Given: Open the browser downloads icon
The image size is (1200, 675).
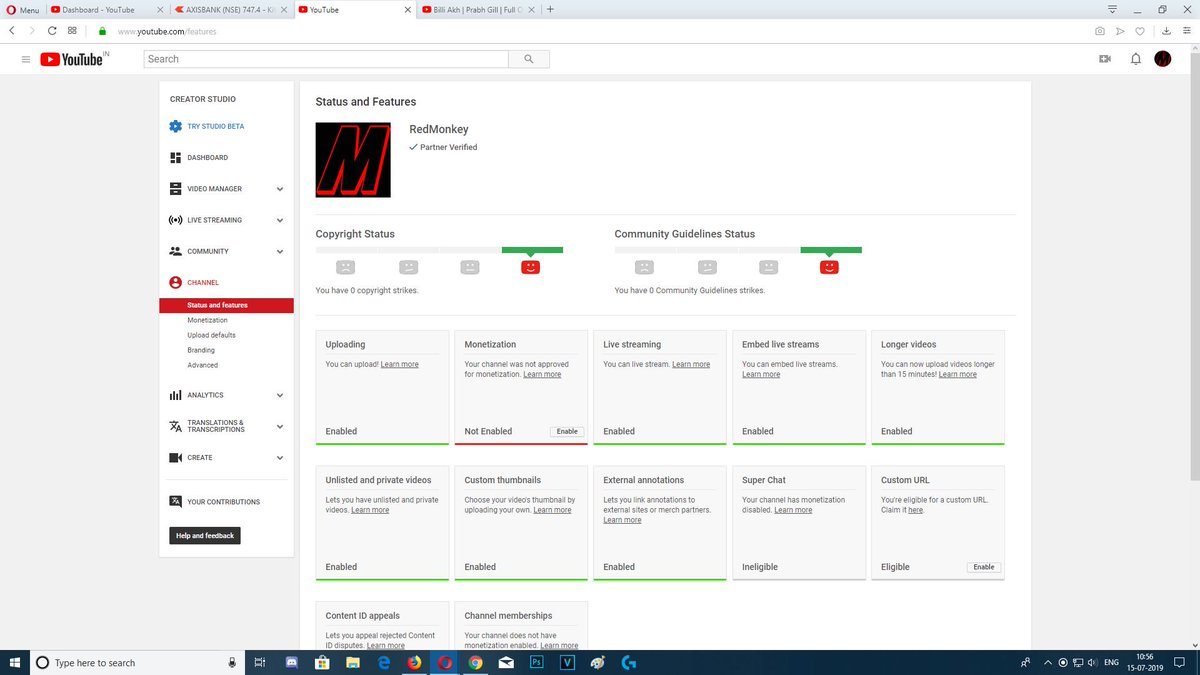Looking at the screenshot, I should point(1166,31).
